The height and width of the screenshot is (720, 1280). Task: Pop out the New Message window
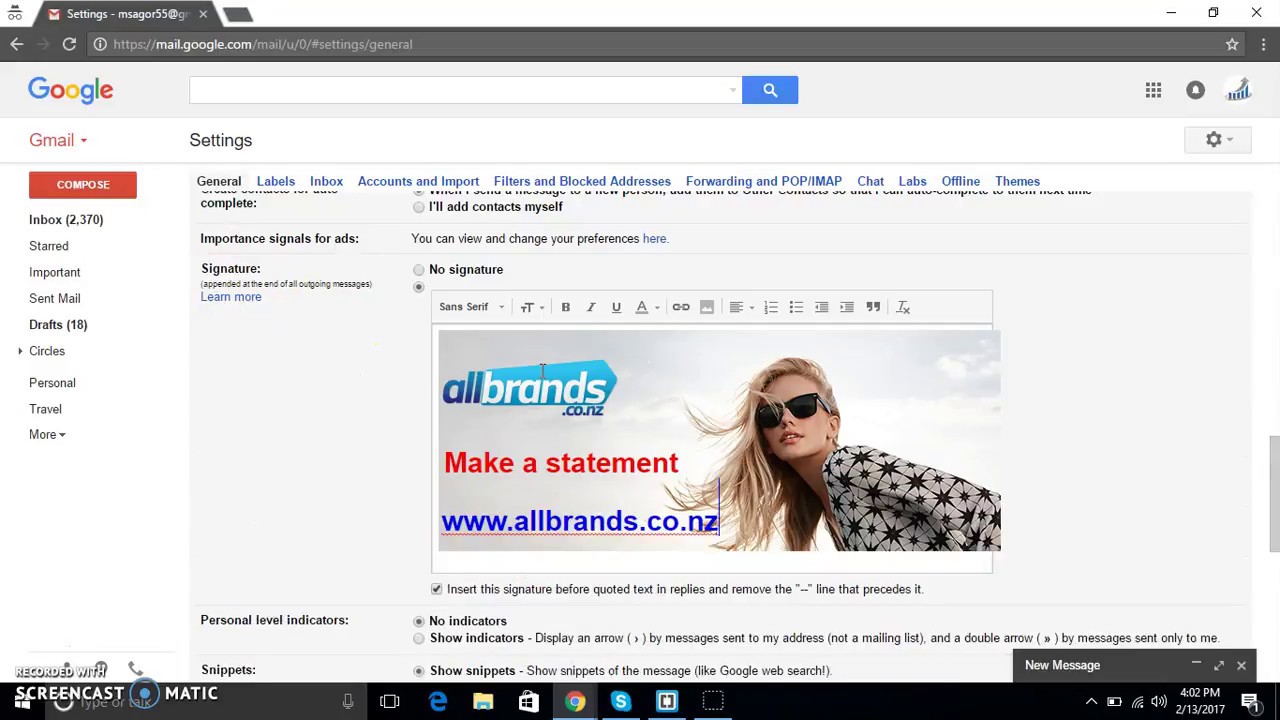pyautogui.click(x=1219, y=665)
